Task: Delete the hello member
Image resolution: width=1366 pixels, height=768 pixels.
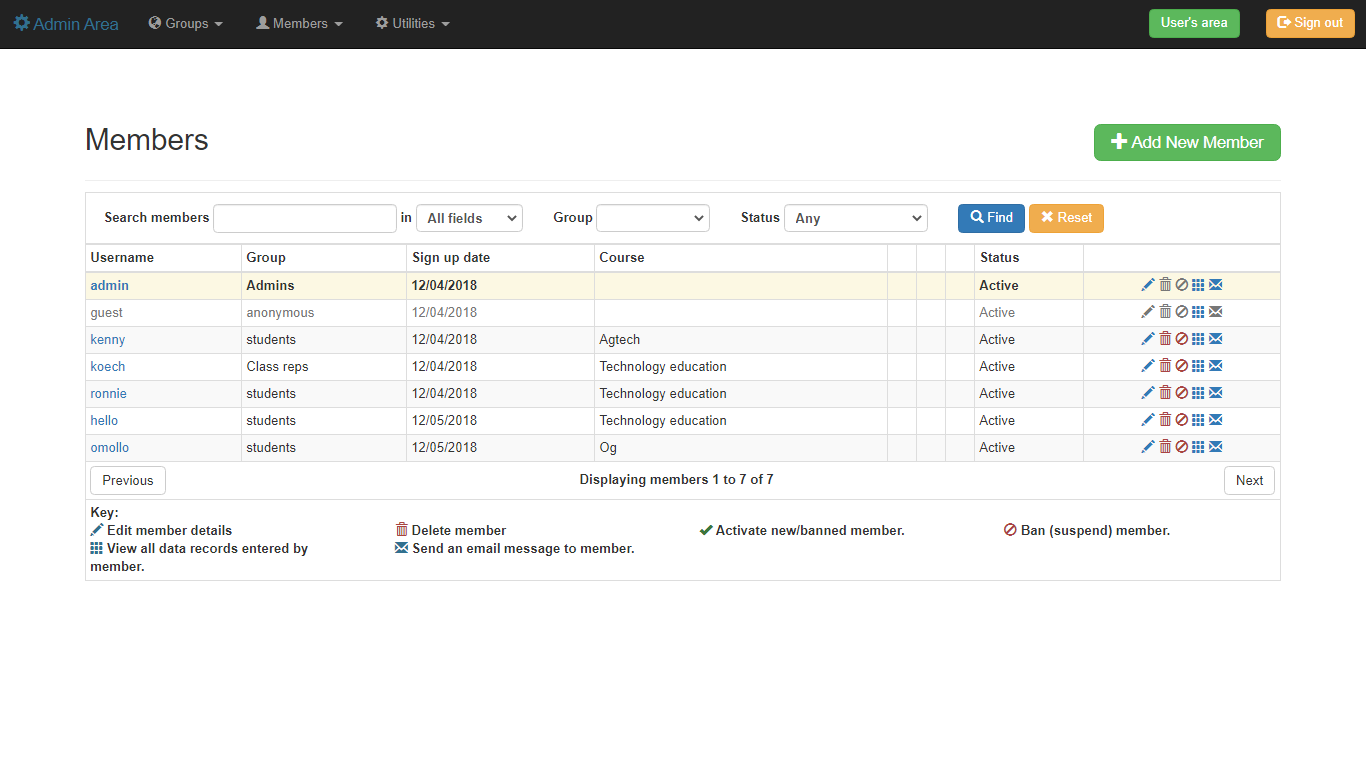Action: (x=1165, y=419)
